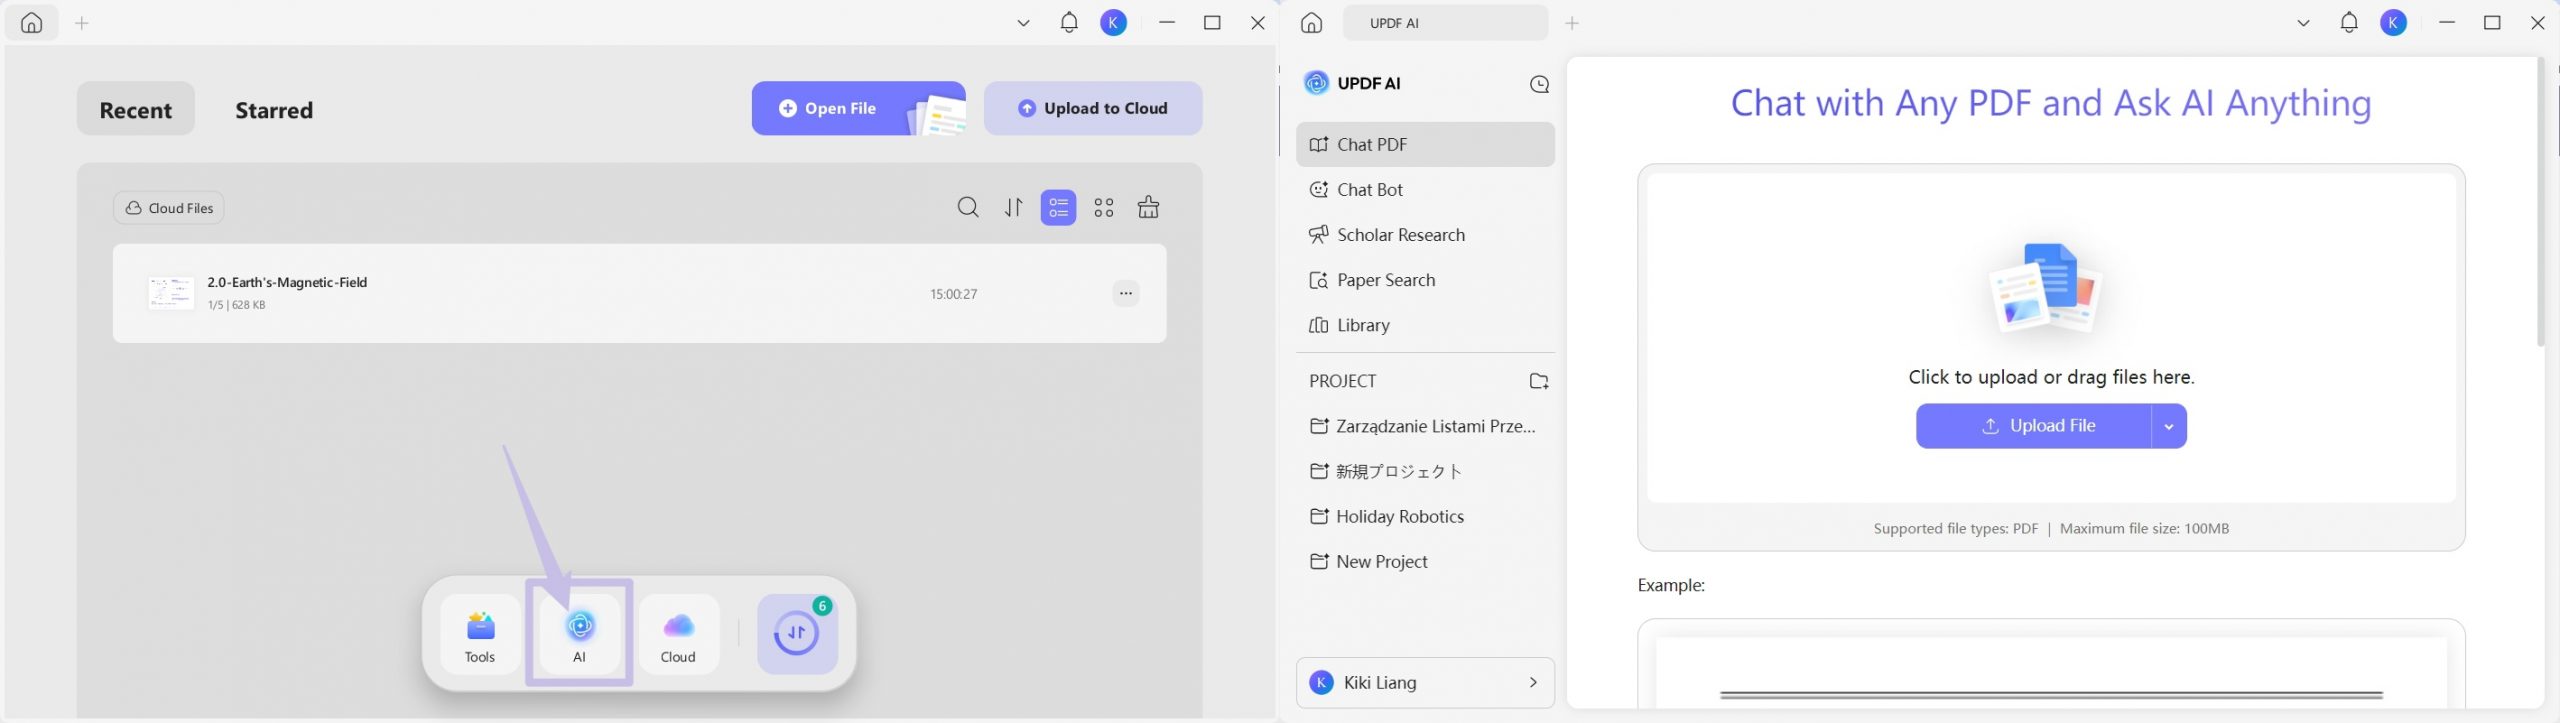This screenshot has height=723, width=2560.
Task: Open the Upload File dropdown arrow
Action: pos(2169,426)
